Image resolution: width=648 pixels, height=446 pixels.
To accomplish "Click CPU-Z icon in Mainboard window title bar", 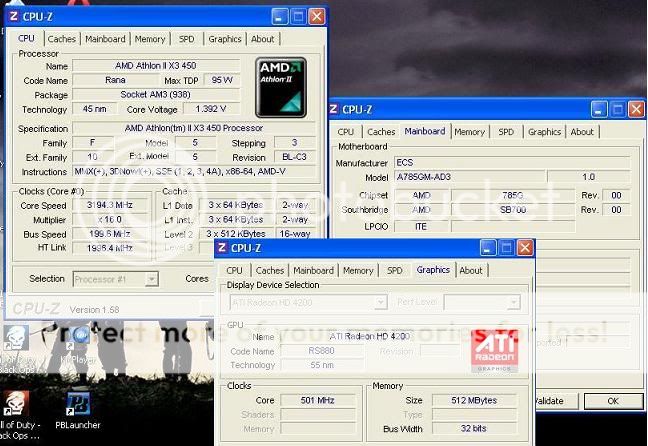I will click(333, 109).
